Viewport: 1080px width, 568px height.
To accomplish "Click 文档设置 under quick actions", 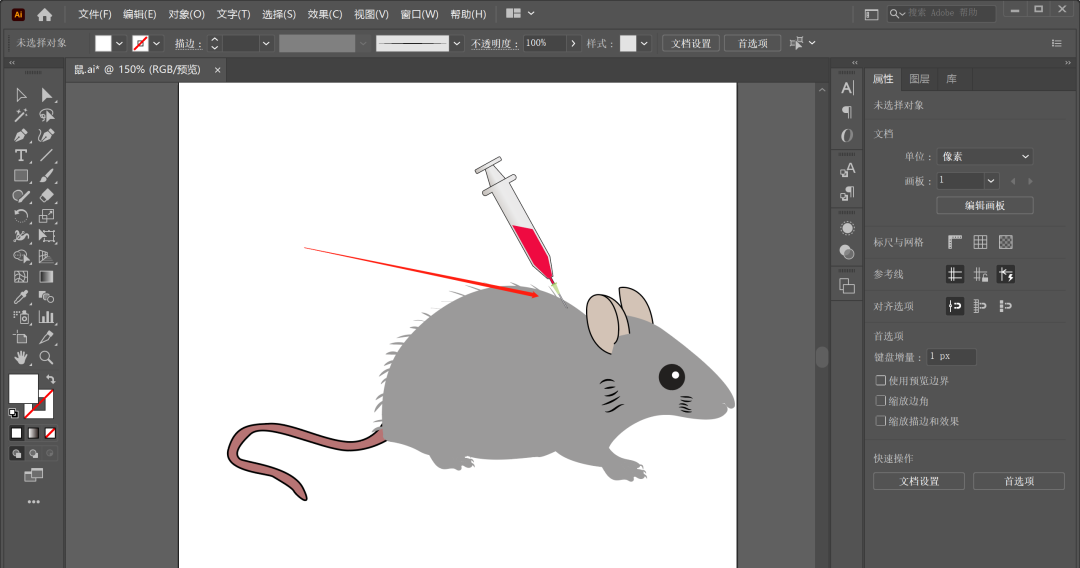I will coord(918,481).
